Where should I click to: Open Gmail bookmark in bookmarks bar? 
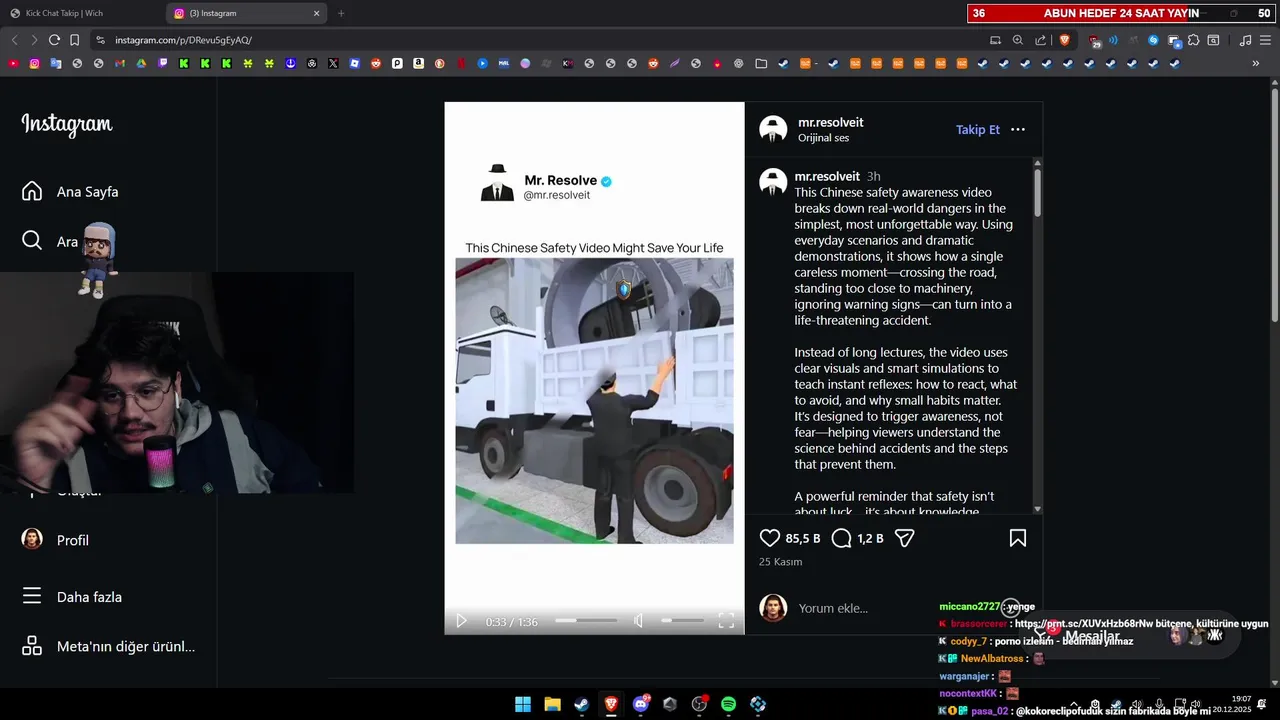tap(120, 63)
